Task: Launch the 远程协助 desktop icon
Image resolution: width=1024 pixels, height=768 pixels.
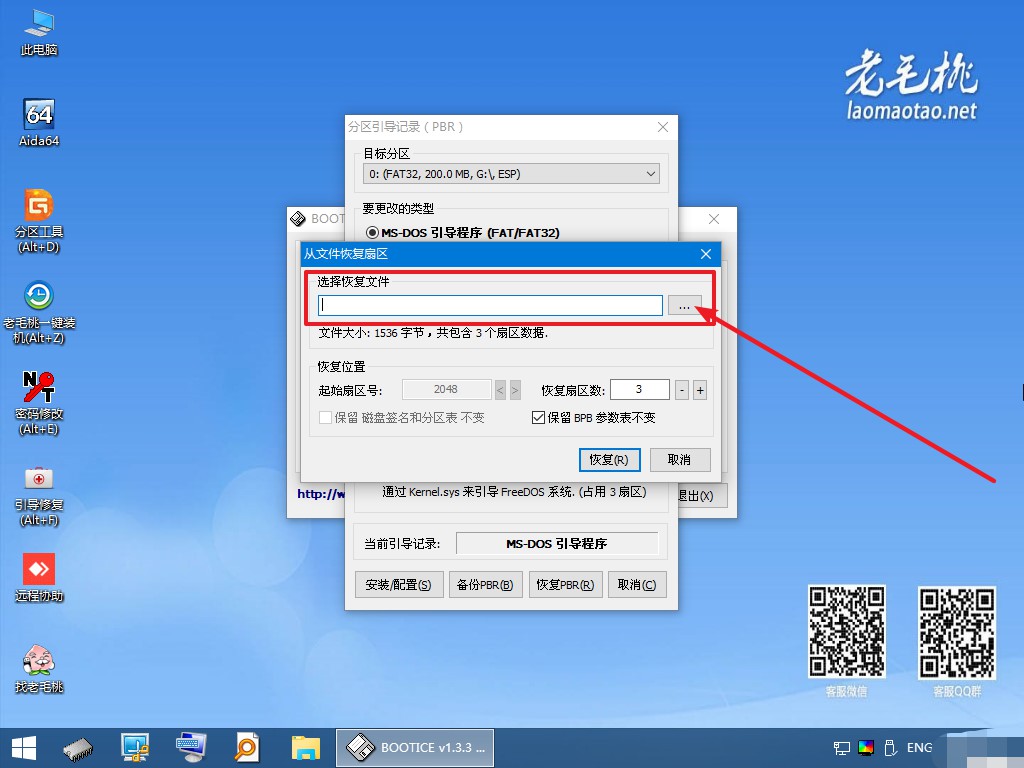Action: pyautogui.click(x=39, y=578)
